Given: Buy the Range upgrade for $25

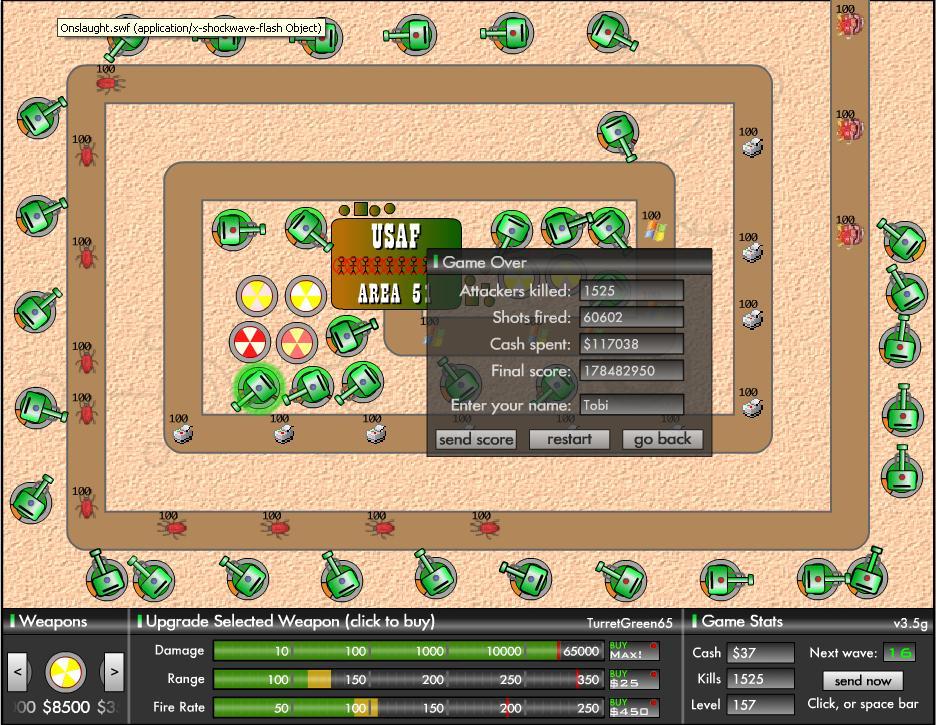Looking at the screenshot, I should (633, 679).
